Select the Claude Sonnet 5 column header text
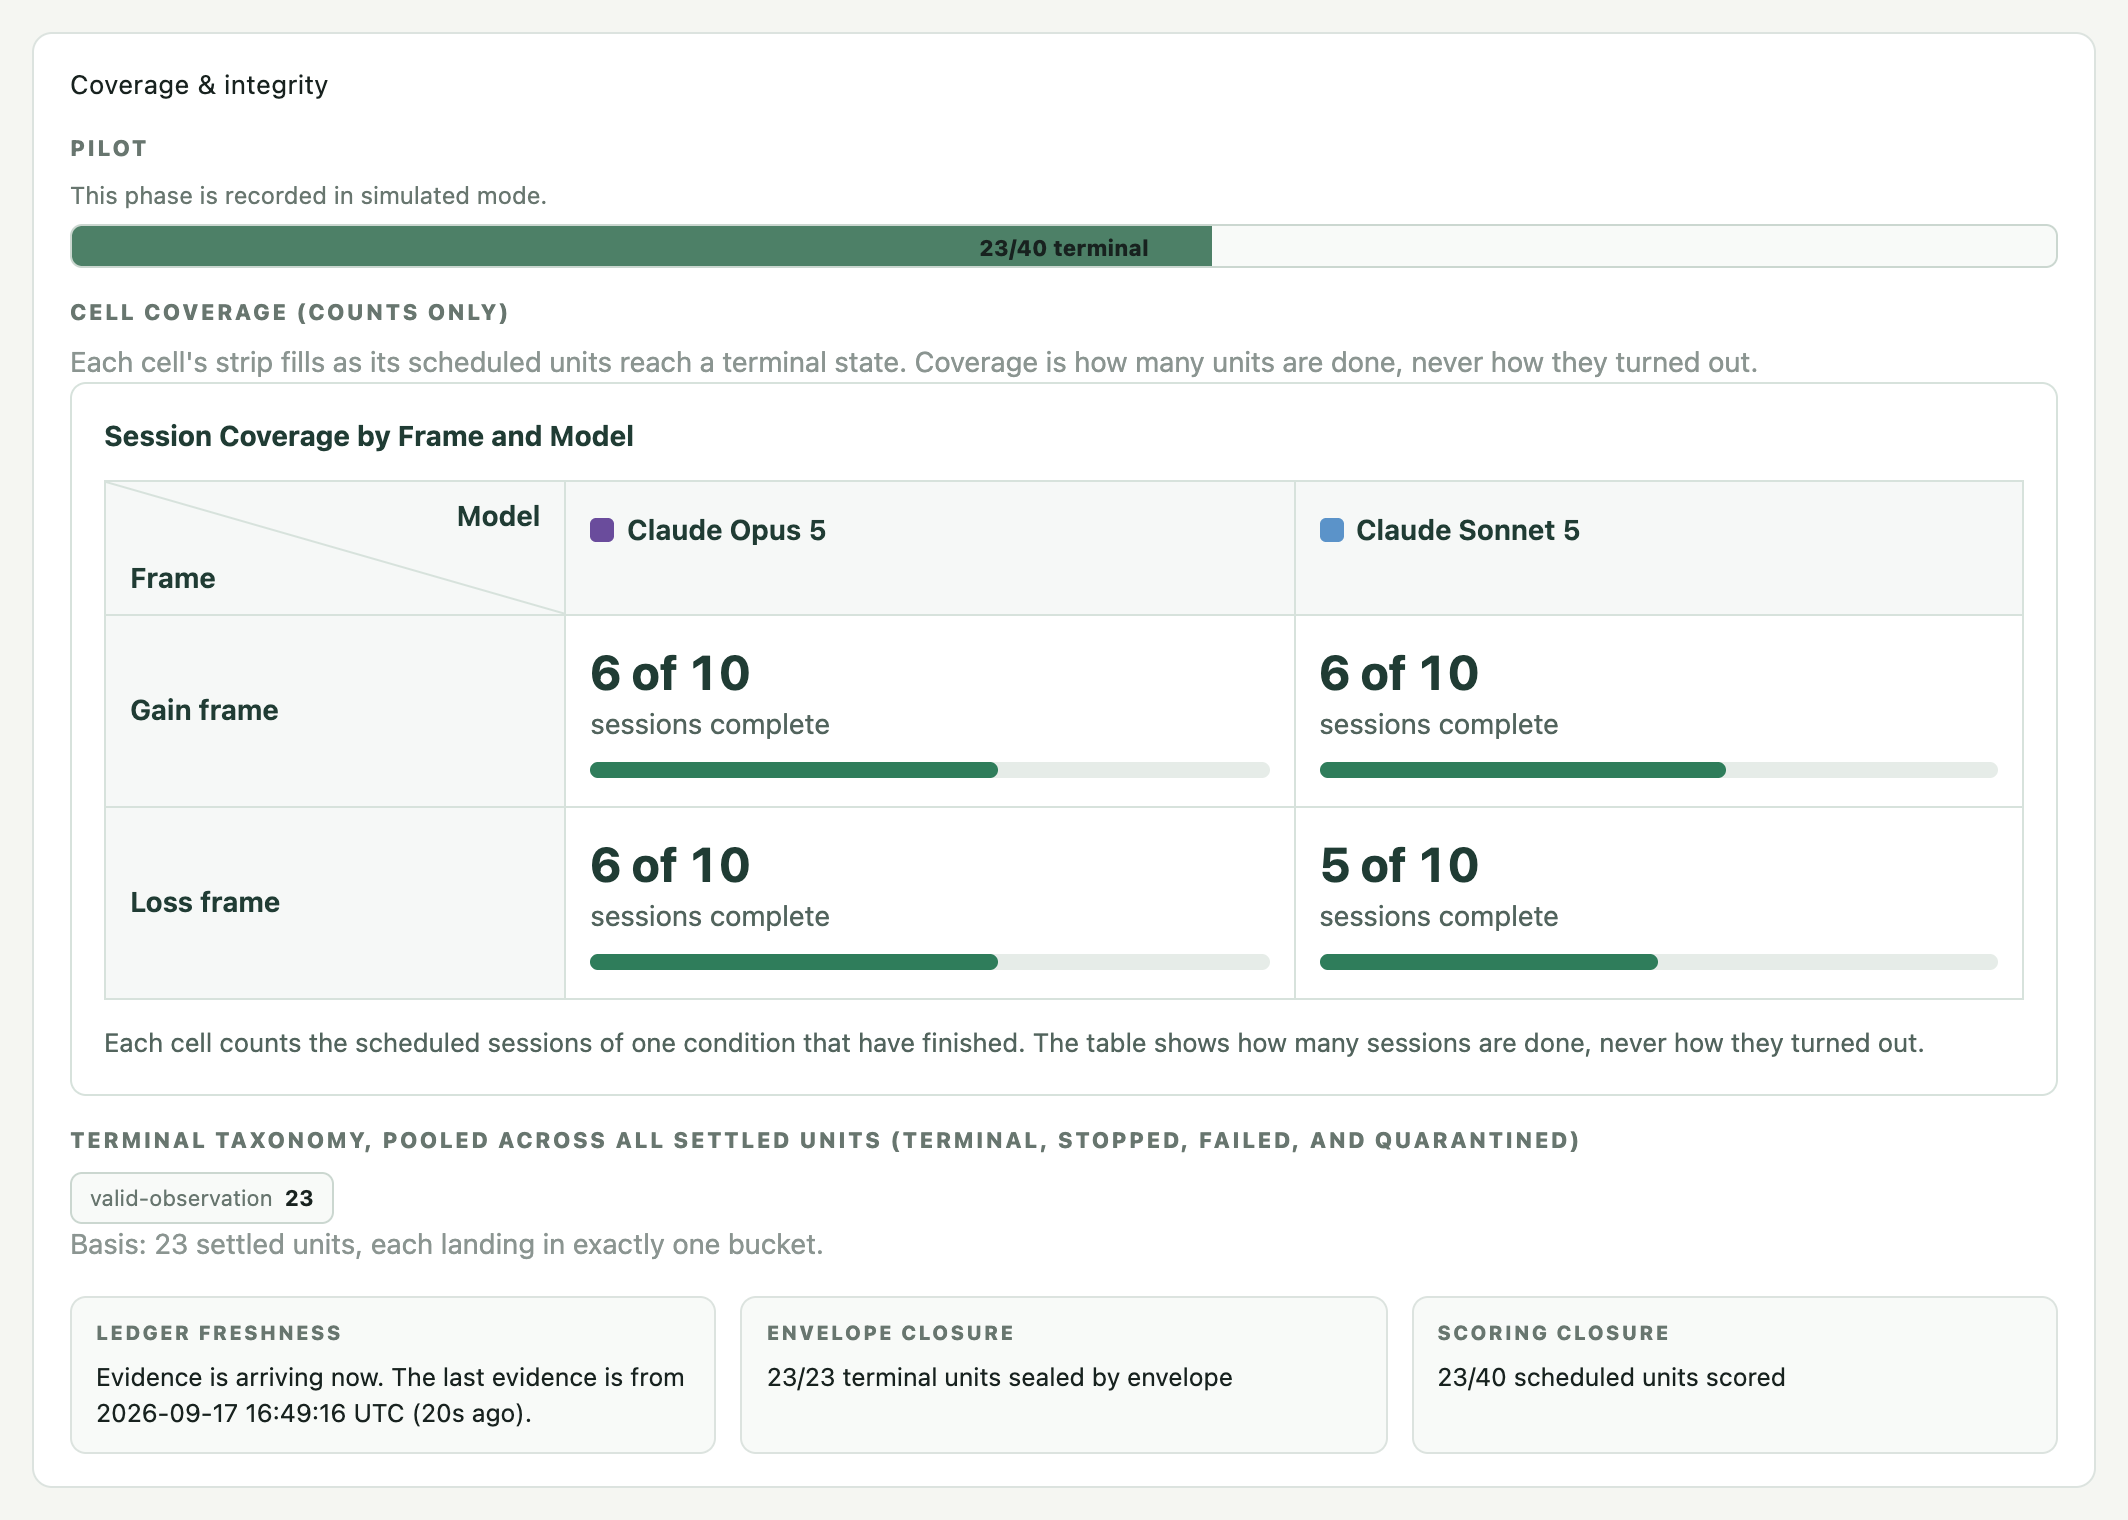Viewport: 2128px width, 1520px height. click(x=1468, y=530)
